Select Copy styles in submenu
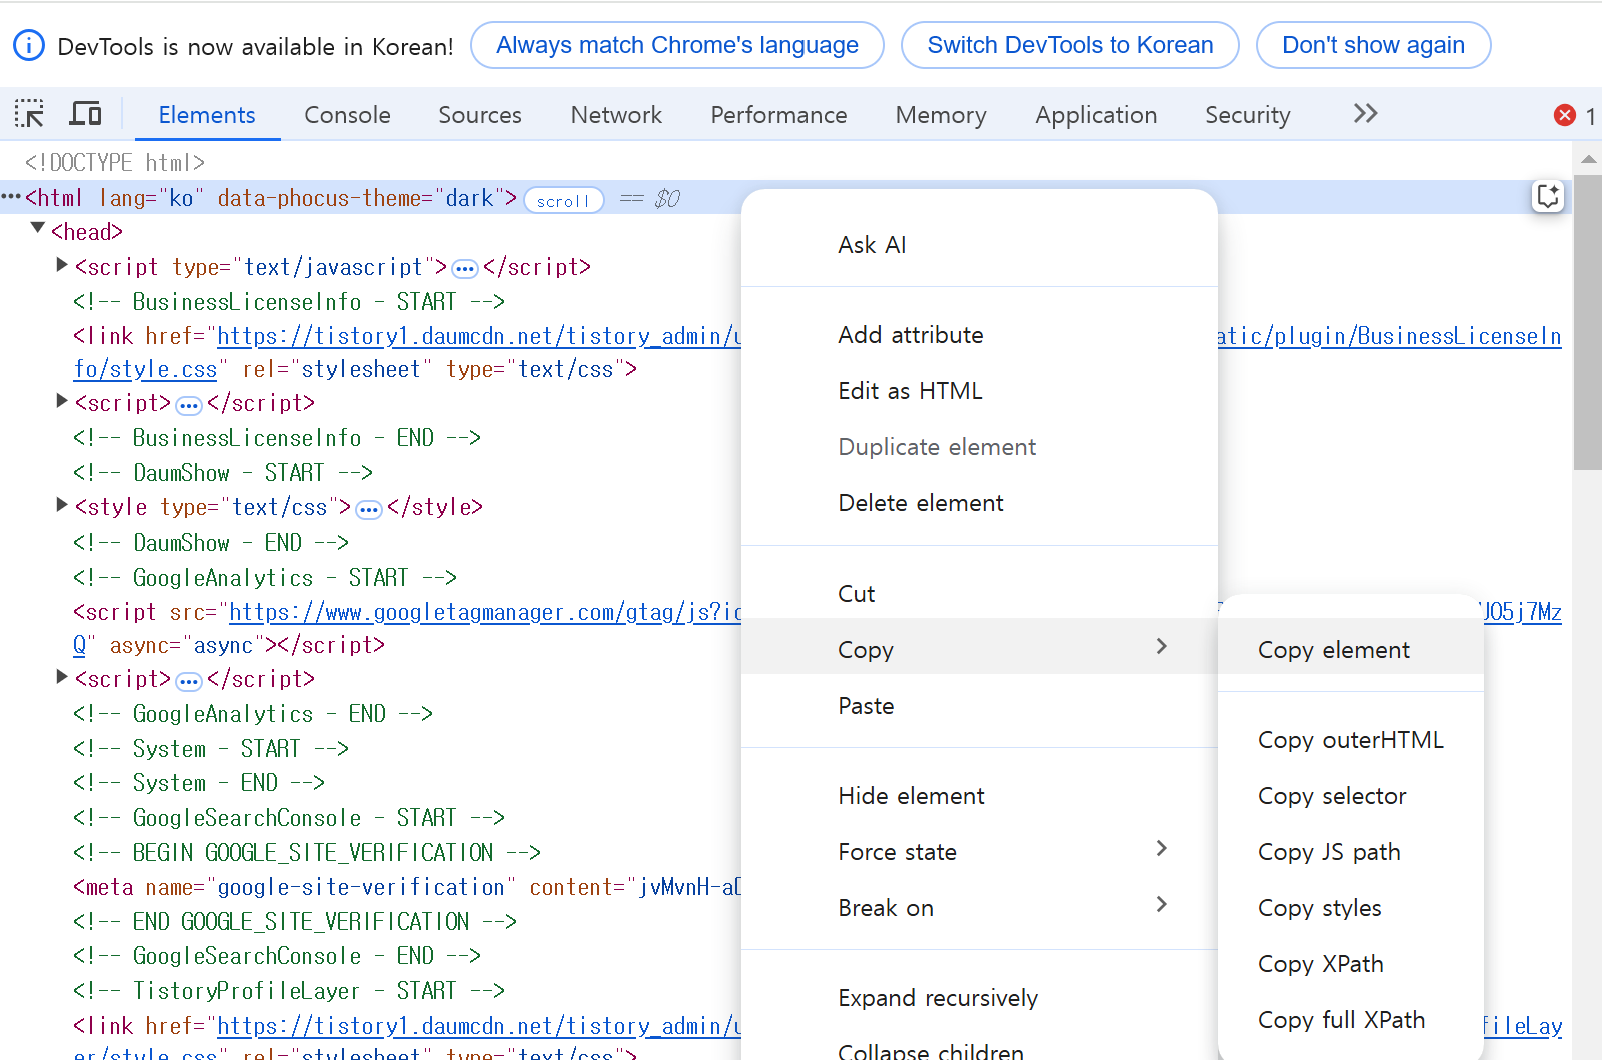Screen dimensions: 1602x1060 [x=1351, y=908]
